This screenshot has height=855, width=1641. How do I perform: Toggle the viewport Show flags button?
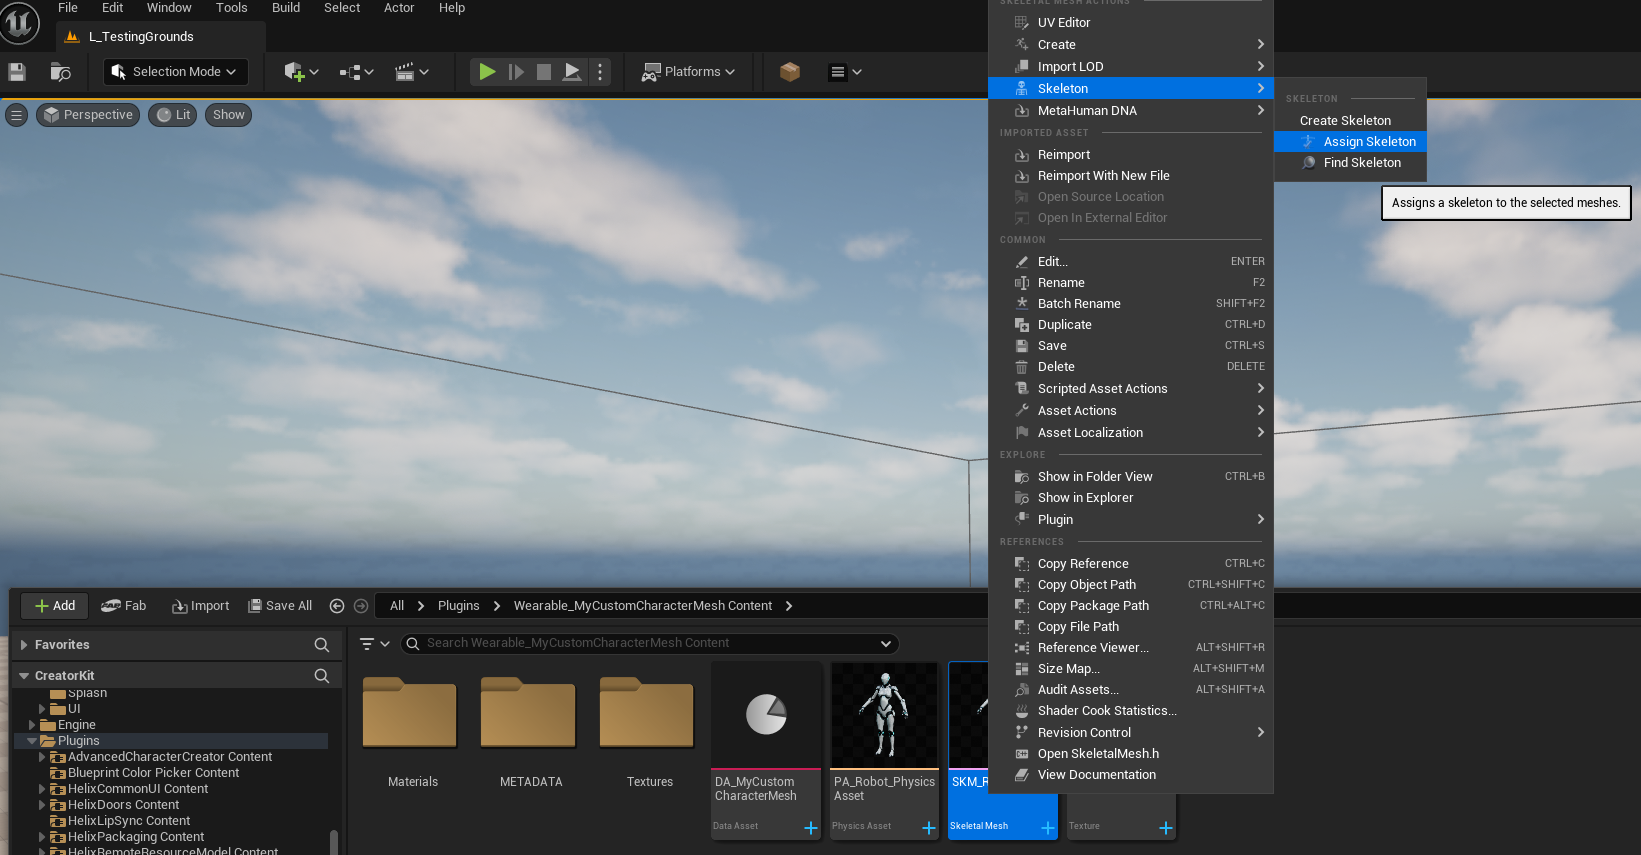[x=228, y=115]
